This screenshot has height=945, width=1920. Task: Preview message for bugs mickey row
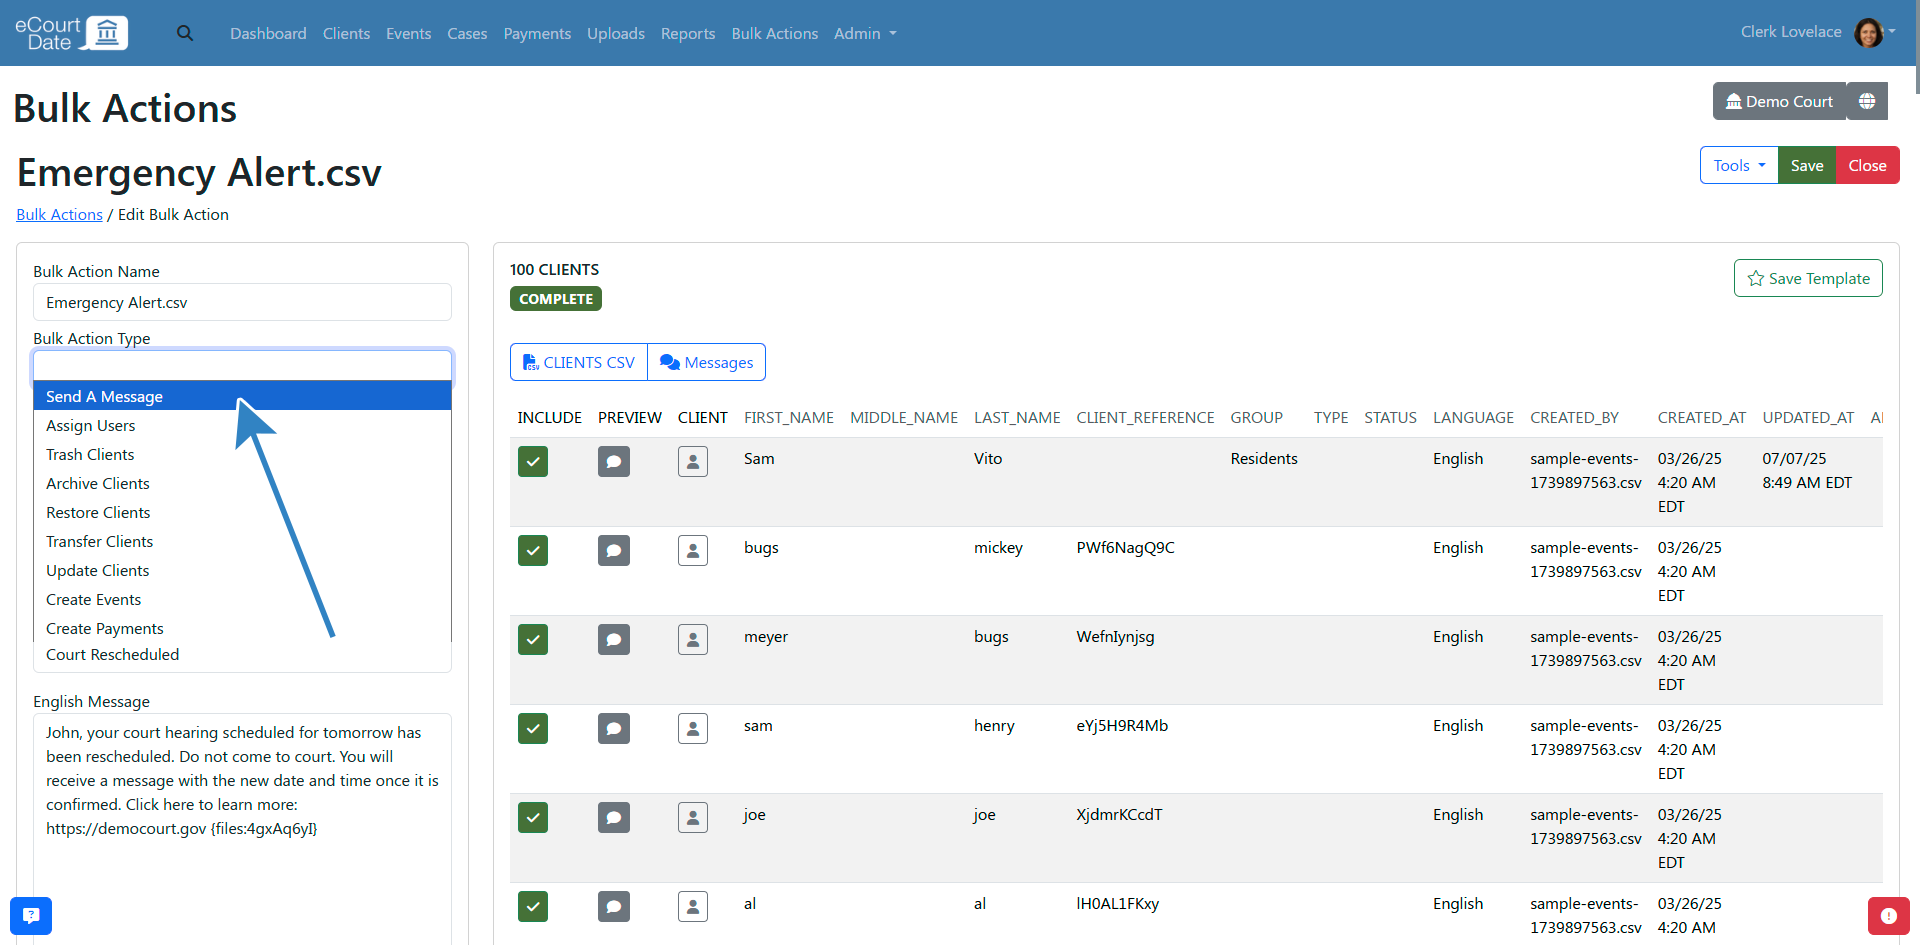point(614,550)
